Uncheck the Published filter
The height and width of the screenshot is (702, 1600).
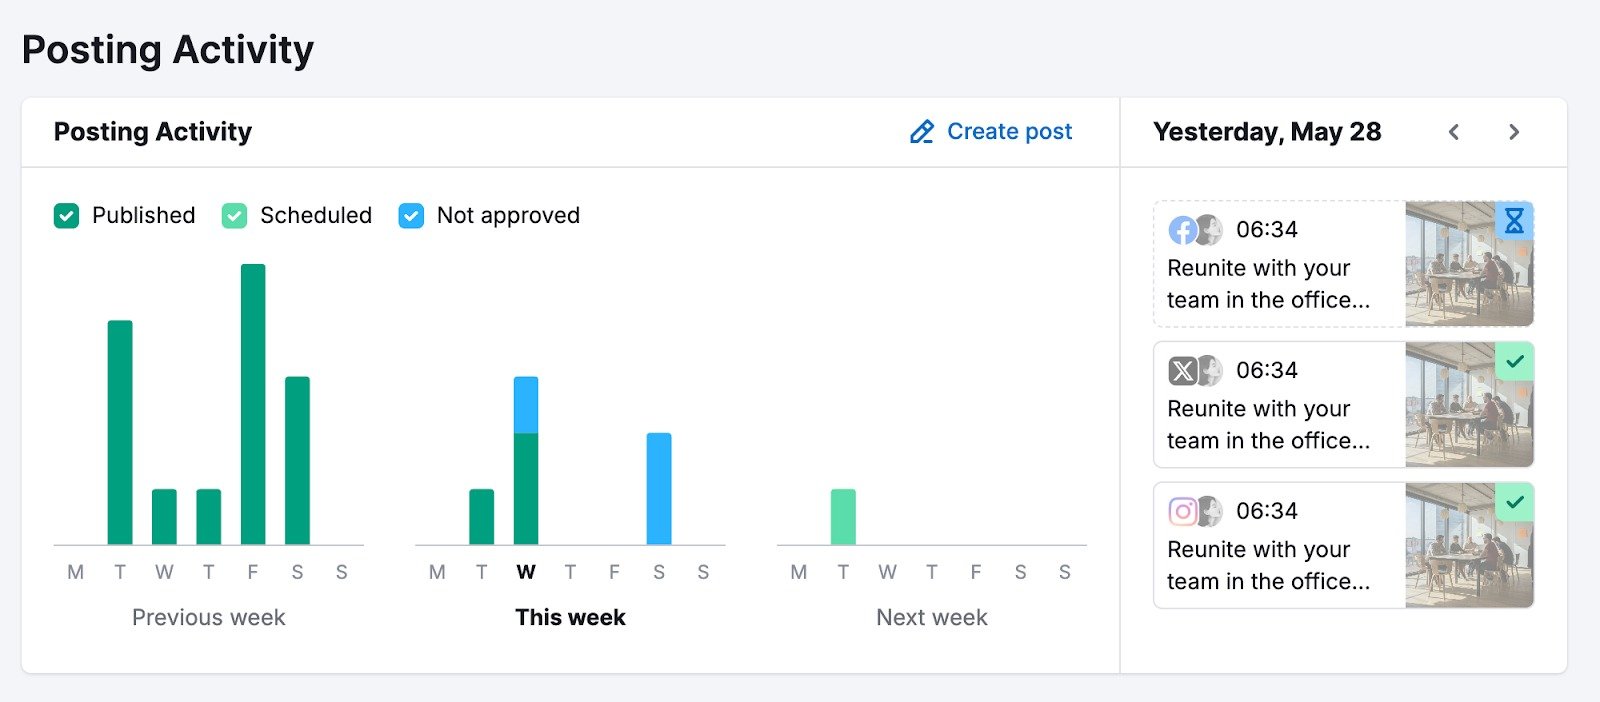[66, 215]
